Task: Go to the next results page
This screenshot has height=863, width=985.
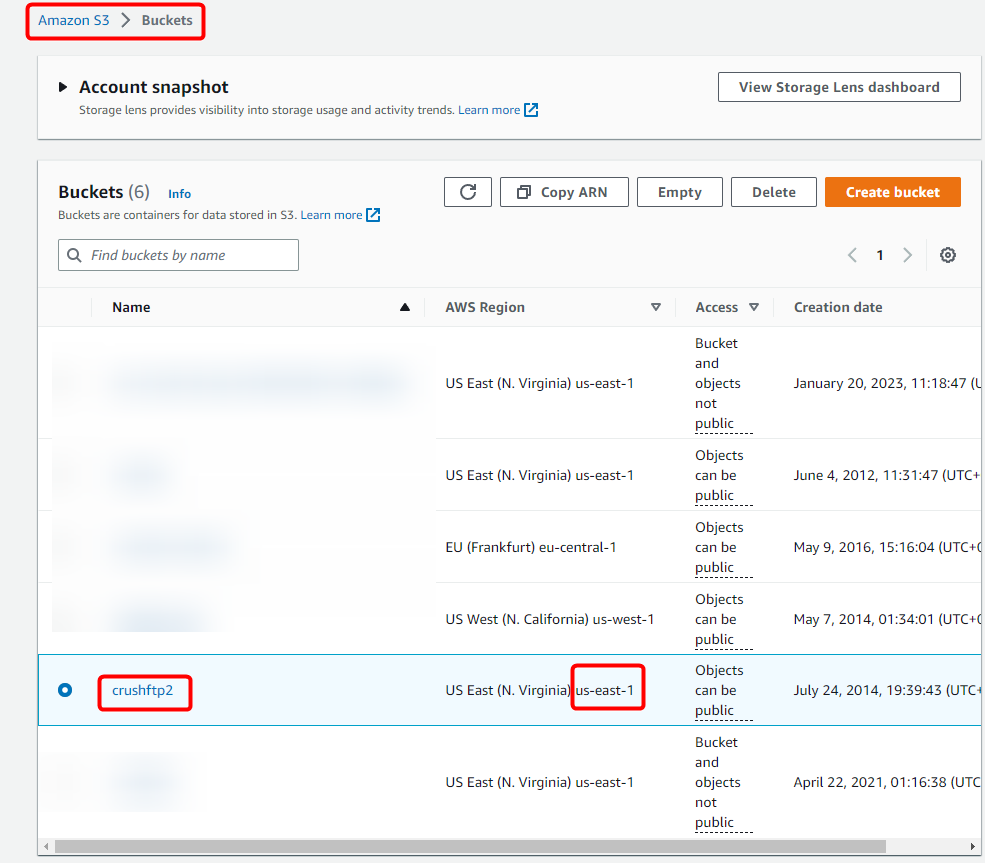Action: tap(907, 255)
